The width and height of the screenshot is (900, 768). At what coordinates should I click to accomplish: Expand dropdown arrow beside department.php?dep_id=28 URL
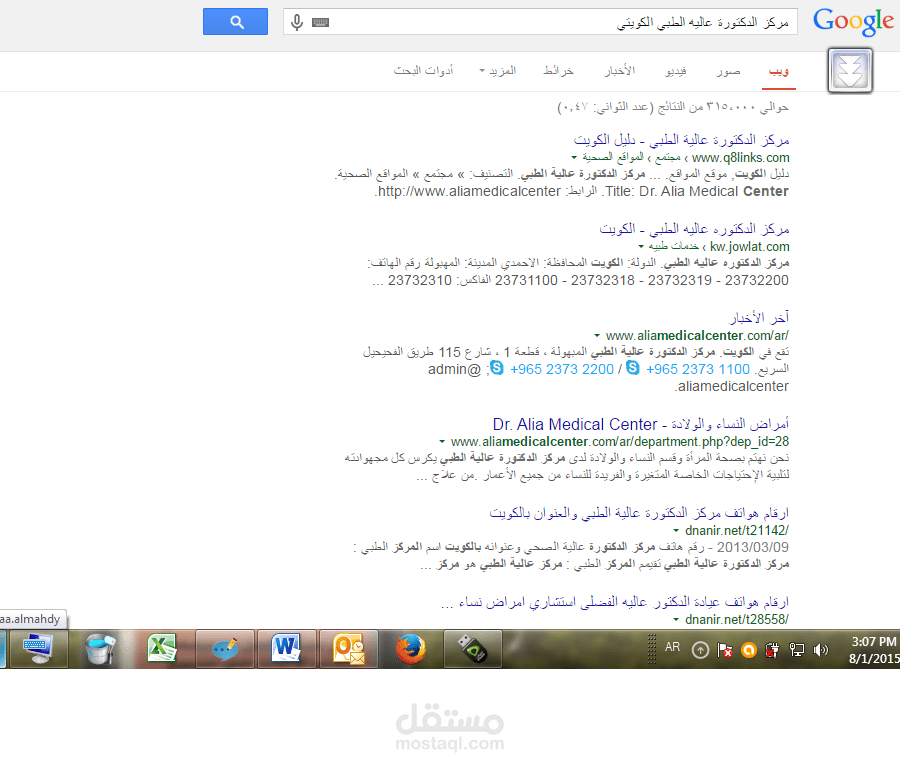[442, 441]
